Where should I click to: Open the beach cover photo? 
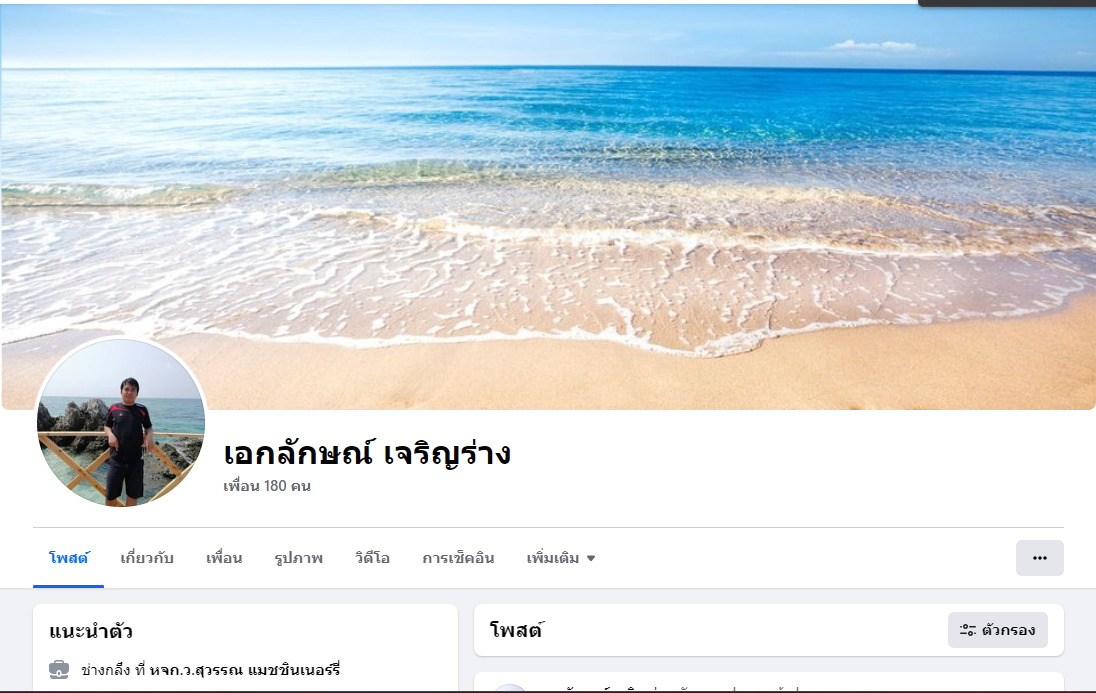[x=548, y=206]
